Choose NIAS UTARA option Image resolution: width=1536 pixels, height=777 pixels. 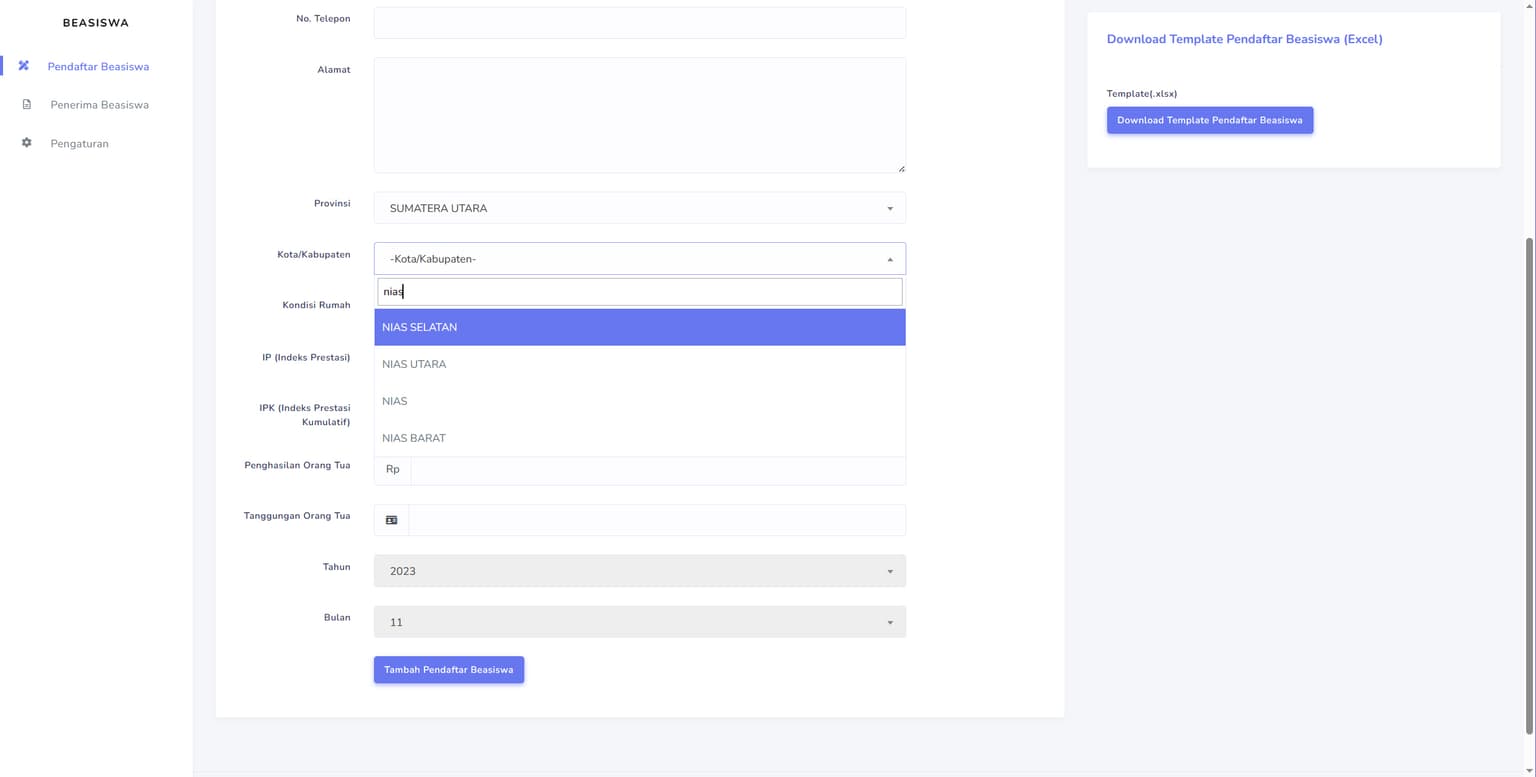639,364
